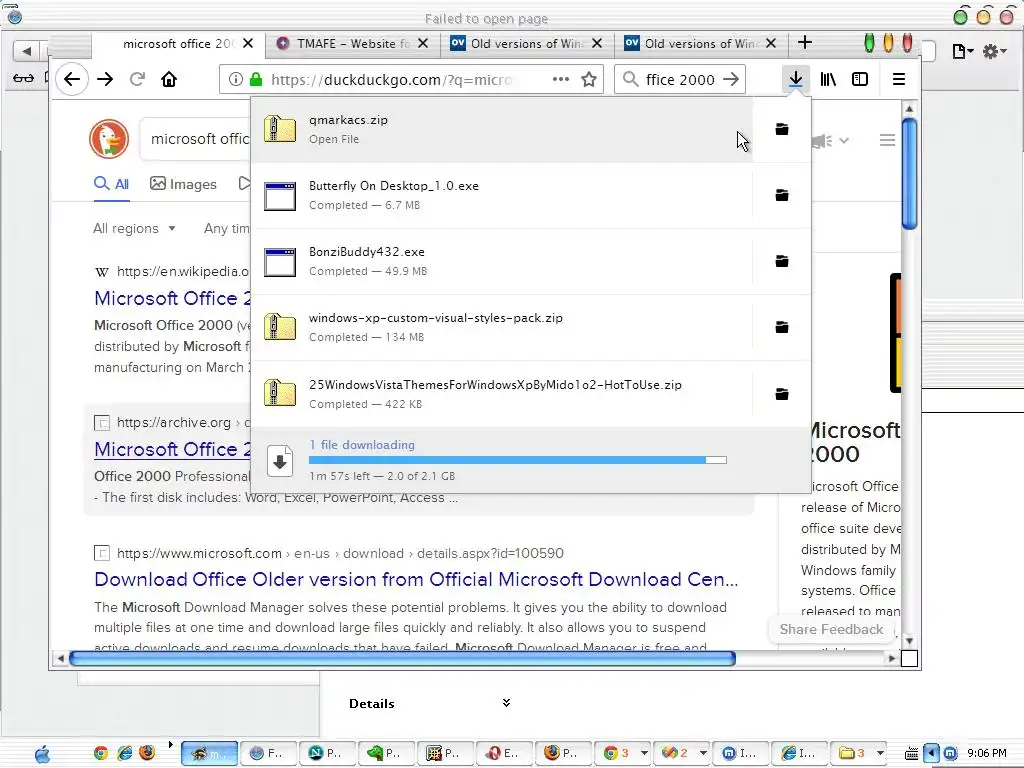Open a new tab with plus button
The height and width of the screenshot is (768, 1024).
805,43
